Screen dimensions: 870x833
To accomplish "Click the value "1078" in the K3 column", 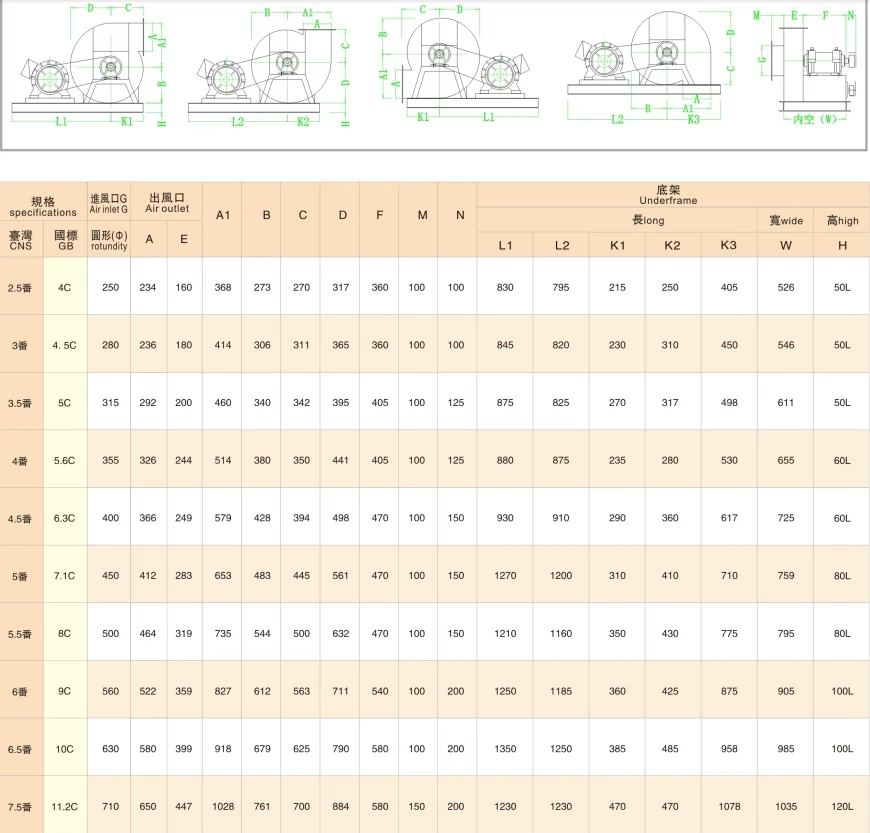I will point(729,806).
